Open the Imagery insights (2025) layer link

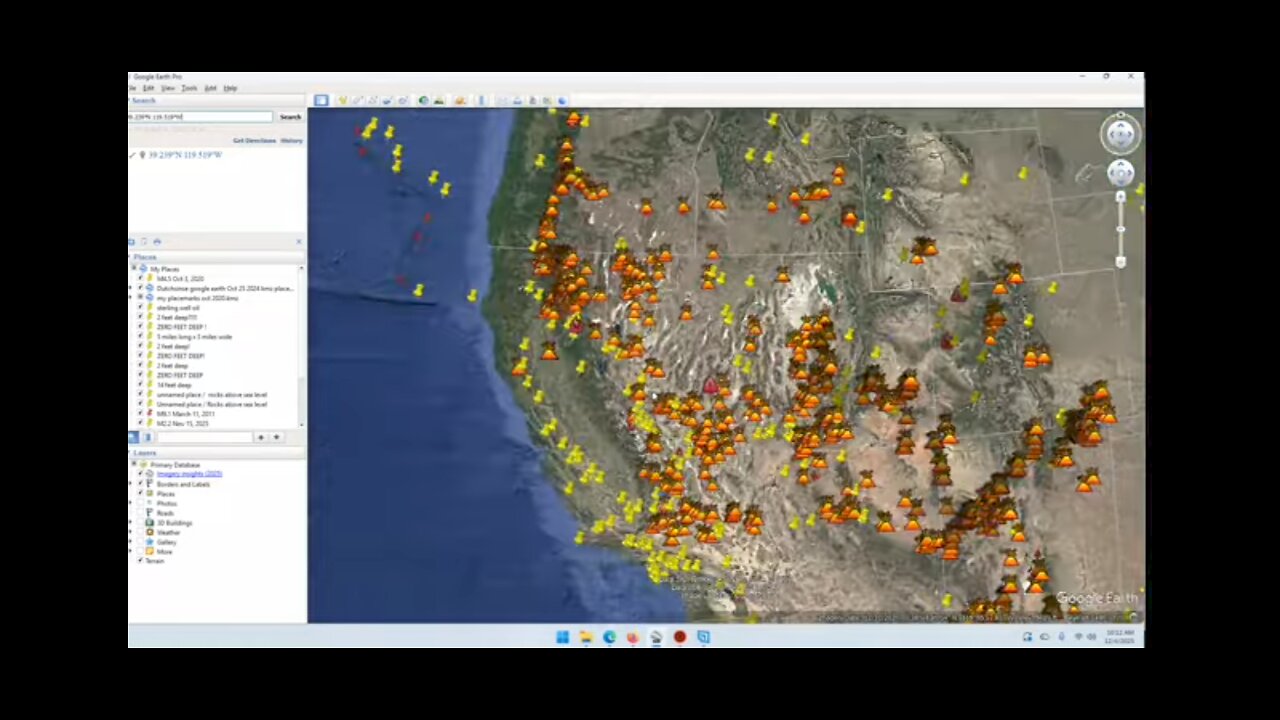[189, 474]
